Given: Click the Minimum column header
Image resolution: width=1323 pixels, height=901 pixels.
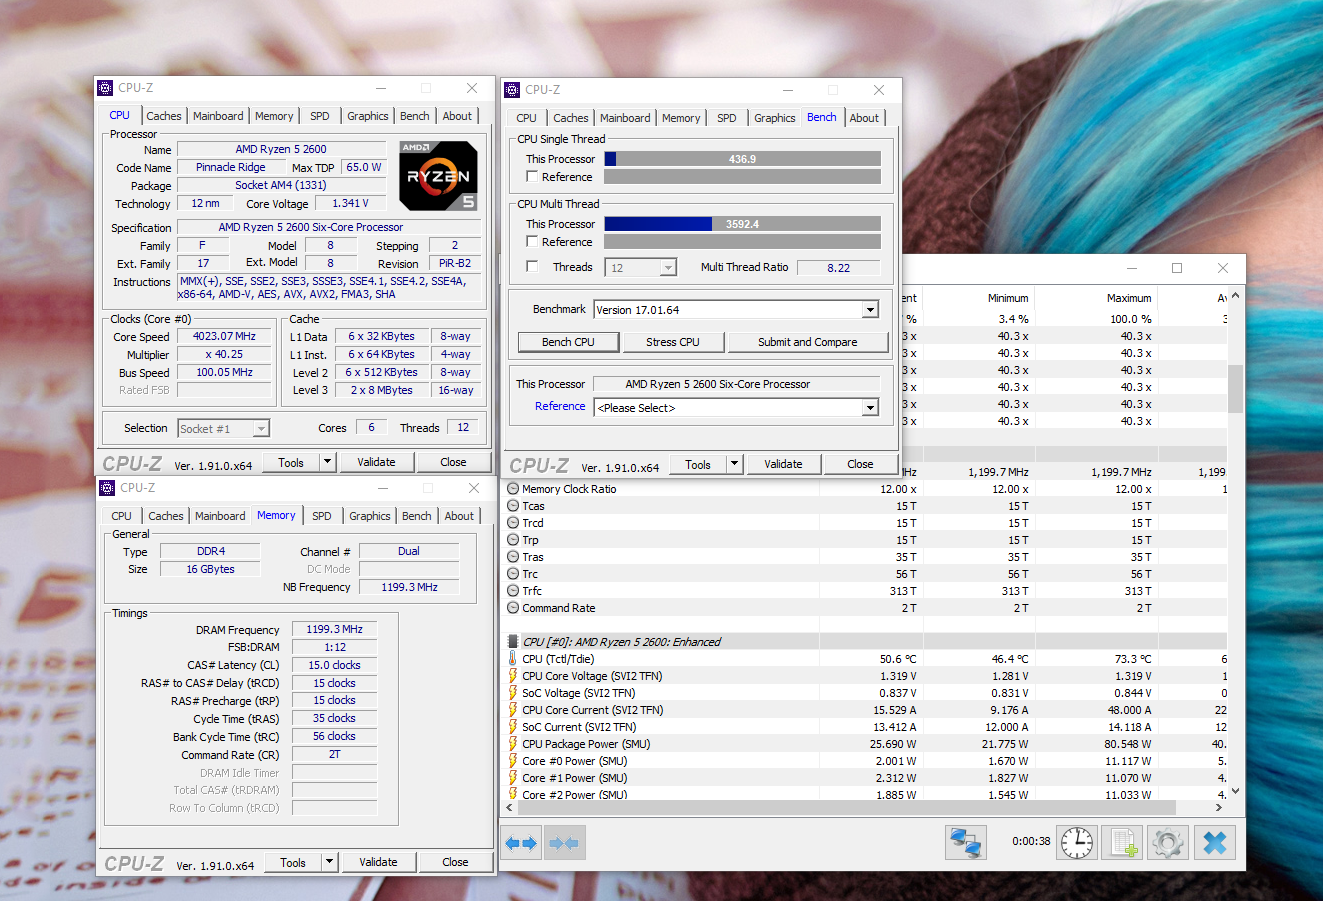Looking at the screenshot, I should [1009, 298].
